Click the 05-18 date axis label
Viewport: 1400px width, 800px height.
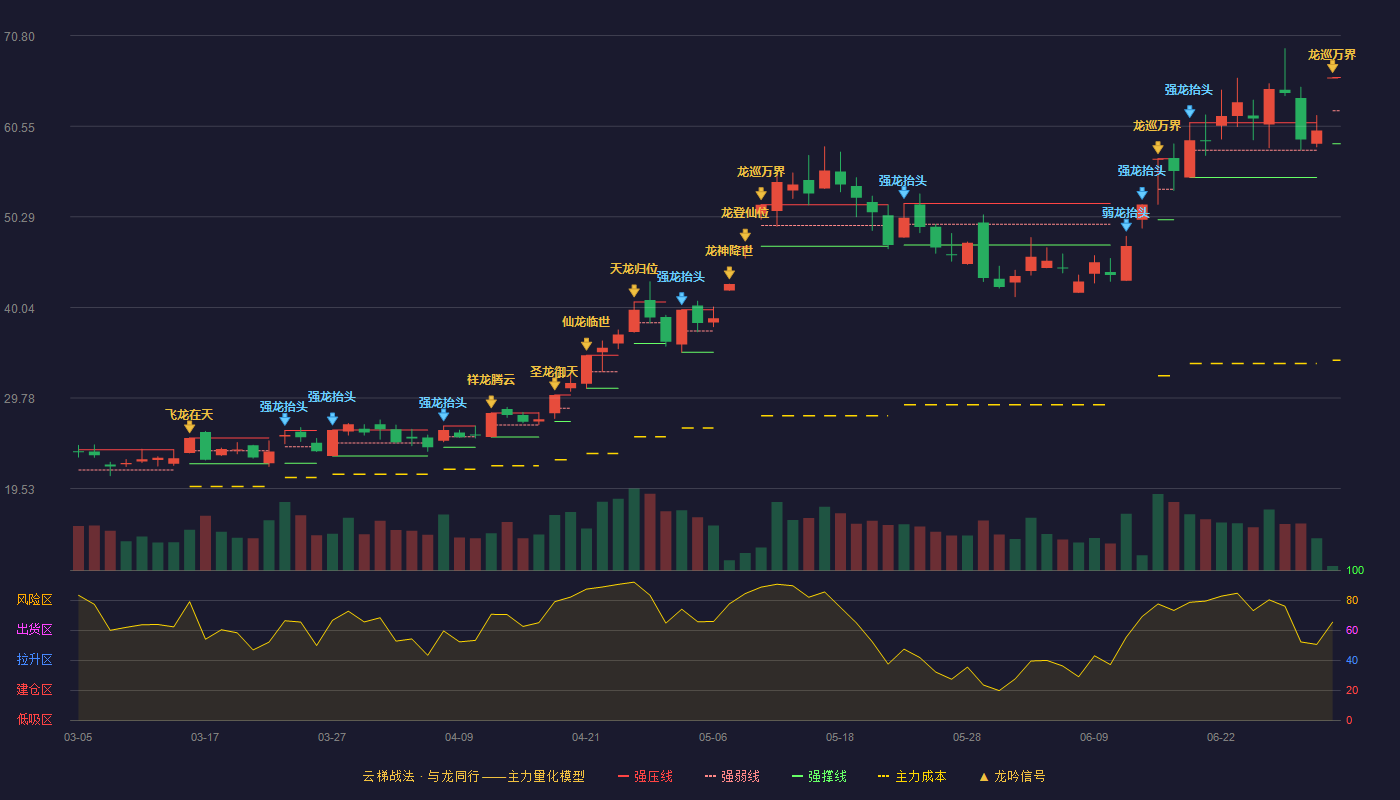(840, 737)
